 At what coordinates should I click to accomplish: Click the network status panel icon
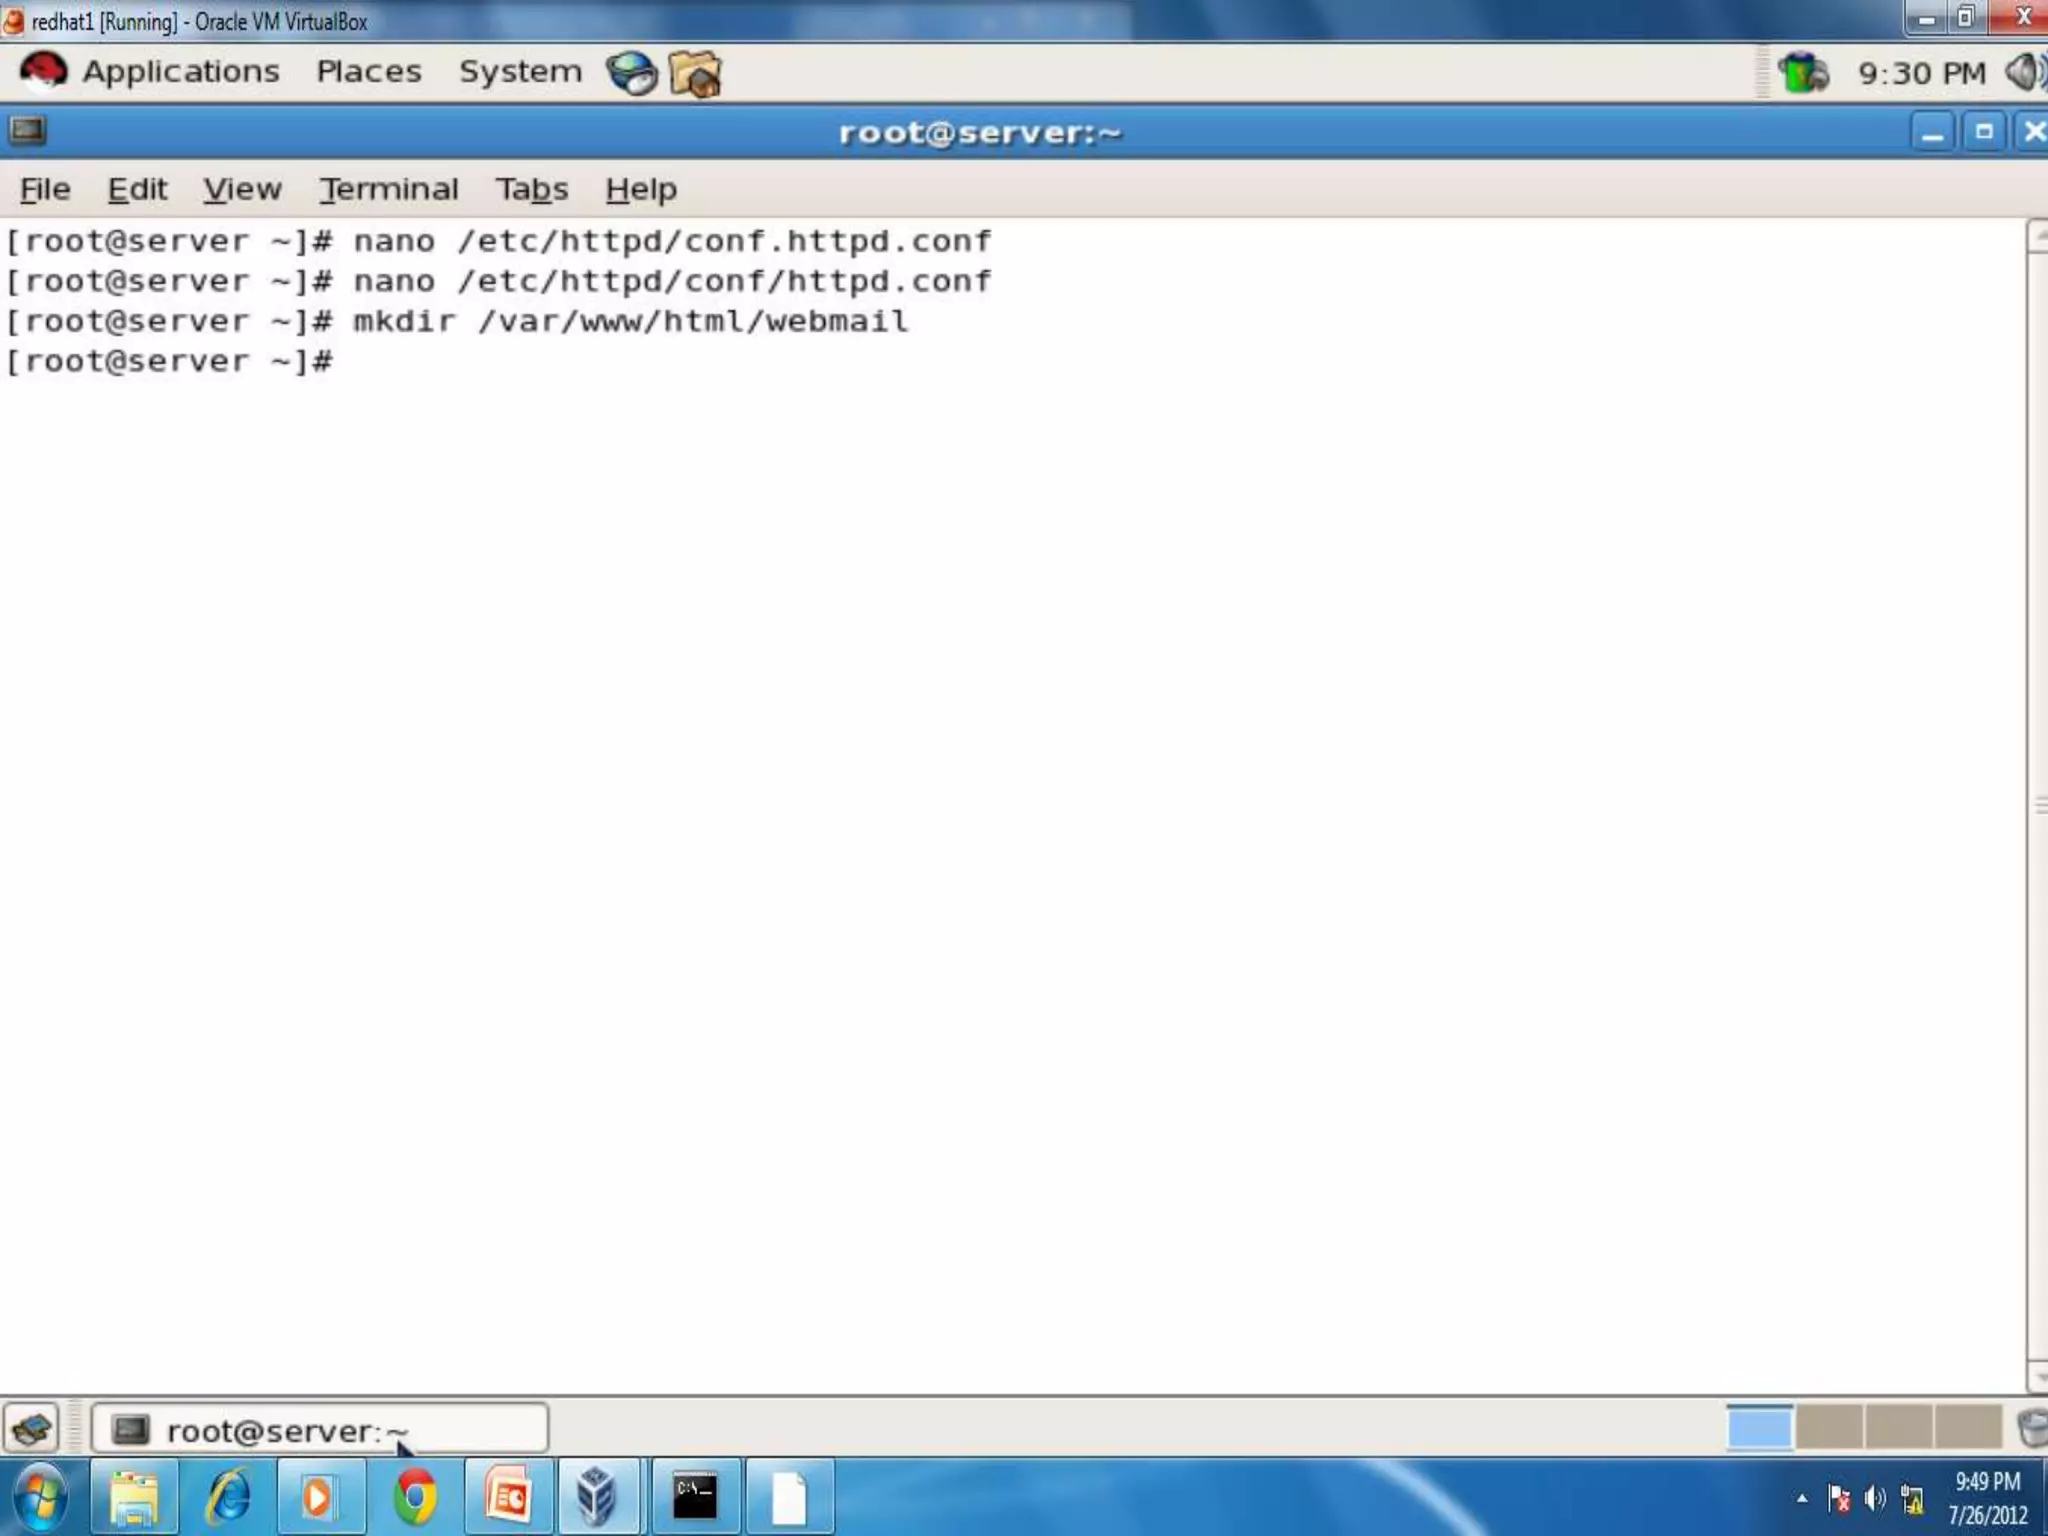tap(1803, 73)
